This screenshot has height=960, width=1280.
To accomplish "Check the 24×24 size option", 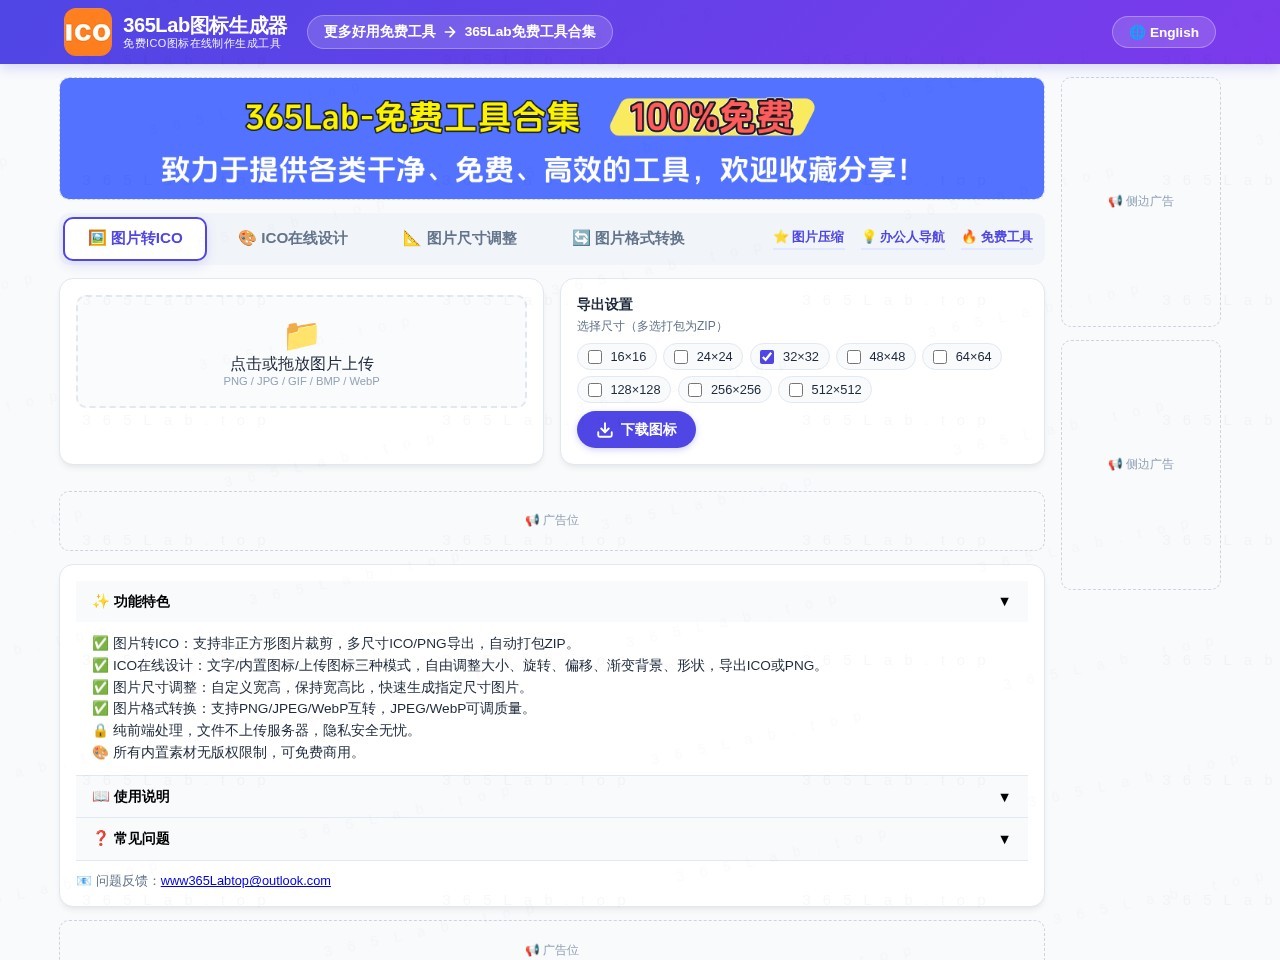I will tap(681, 357).
